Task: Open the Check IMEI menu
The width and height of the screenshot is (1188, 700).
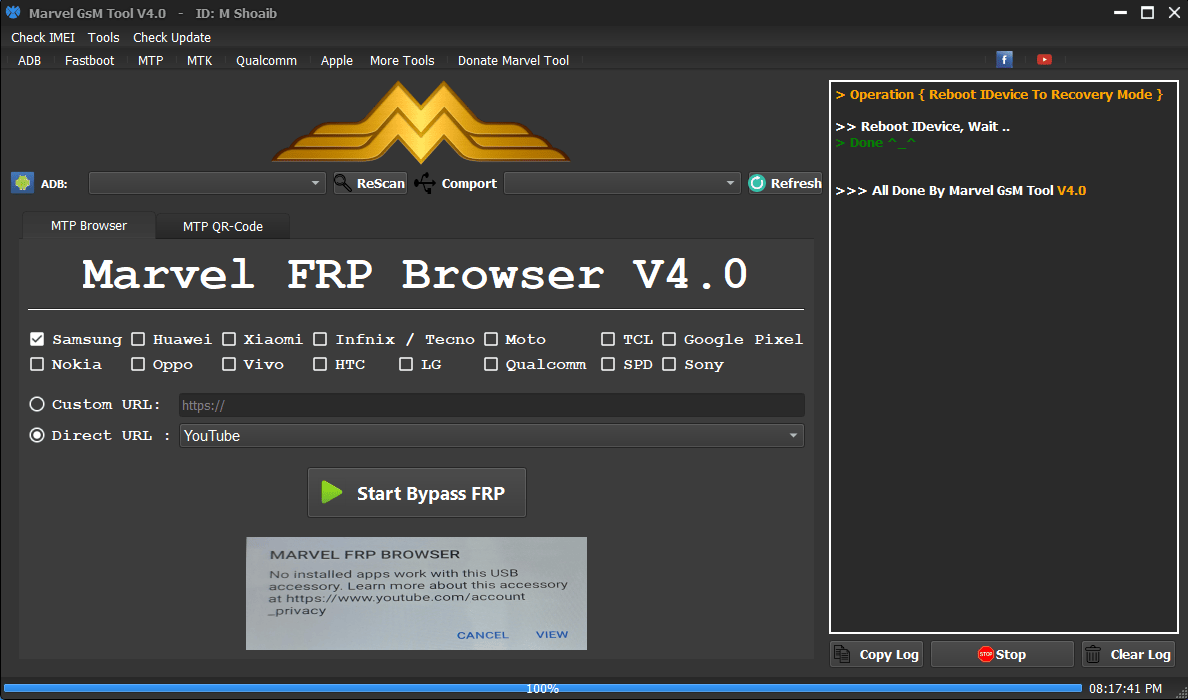Action: pos(42,37)
